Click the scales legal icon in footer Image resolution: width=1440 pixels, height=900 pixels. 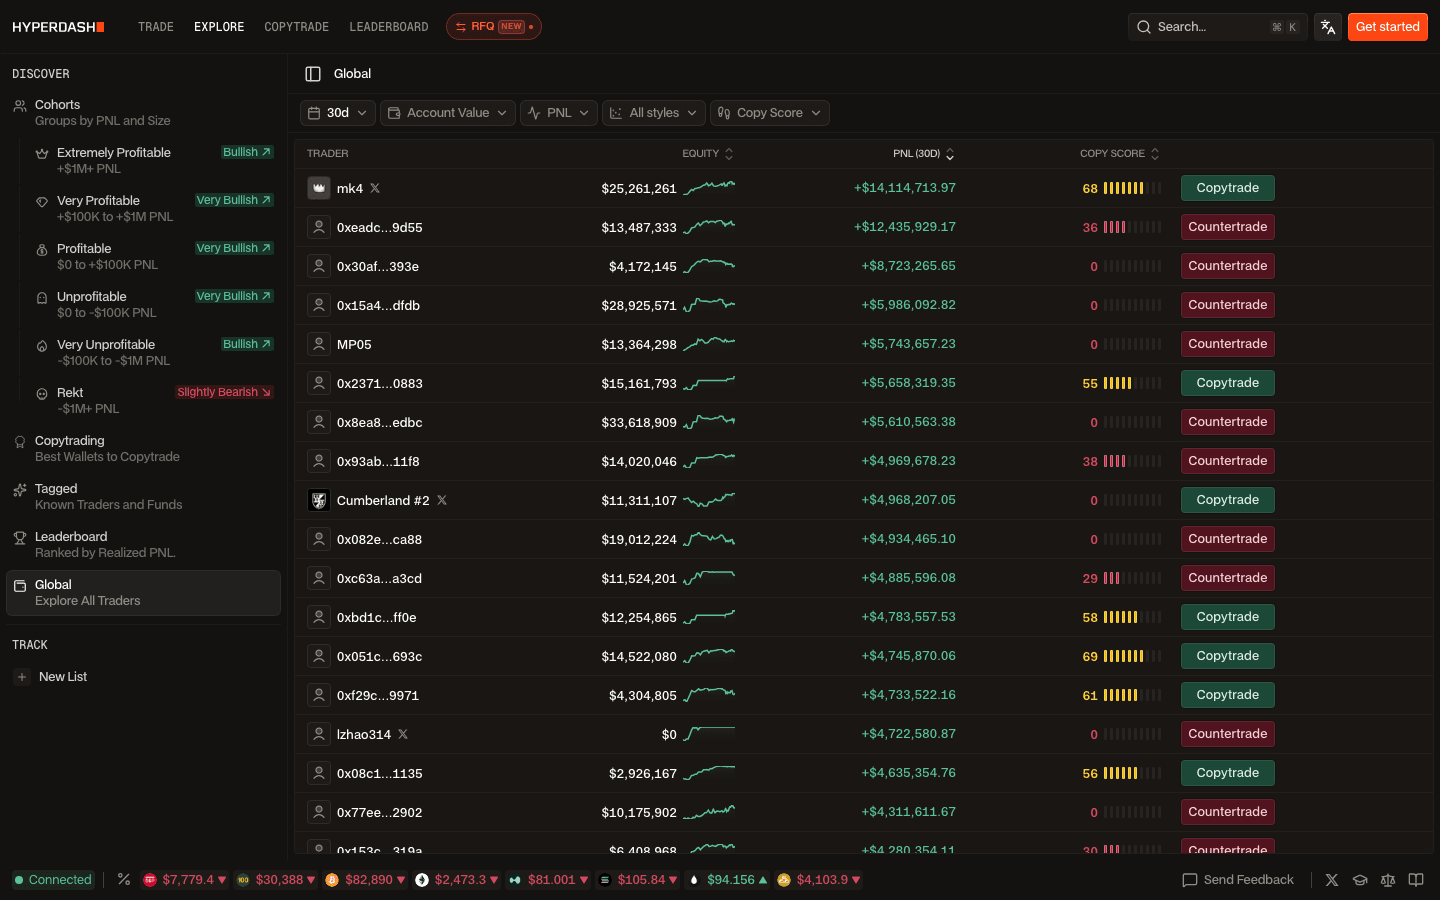(x=1388, y=880)
